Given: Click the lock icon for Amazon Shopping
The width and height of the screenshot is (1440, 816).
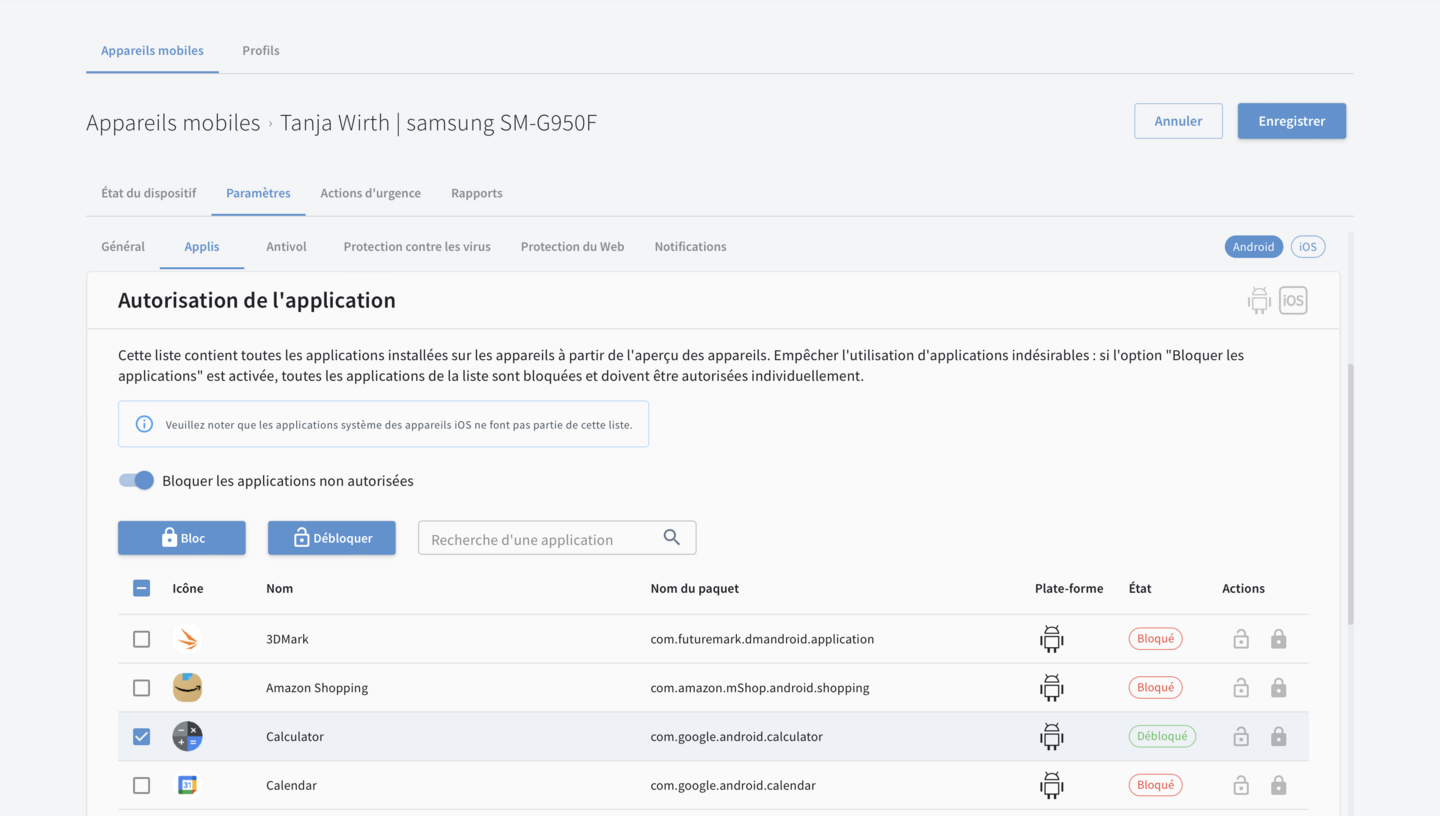Looking at the screenshot, I should point(1278,688).
